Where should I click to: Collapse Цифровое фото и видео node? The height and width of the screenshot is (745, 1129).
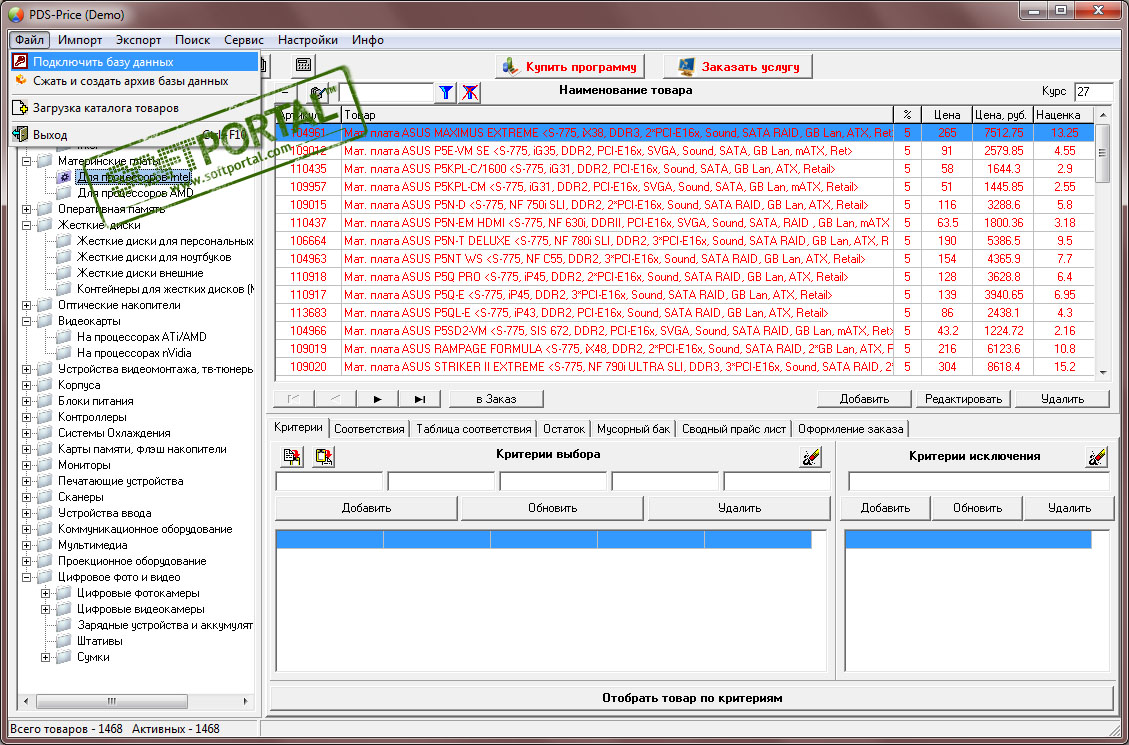coord(27,577)
